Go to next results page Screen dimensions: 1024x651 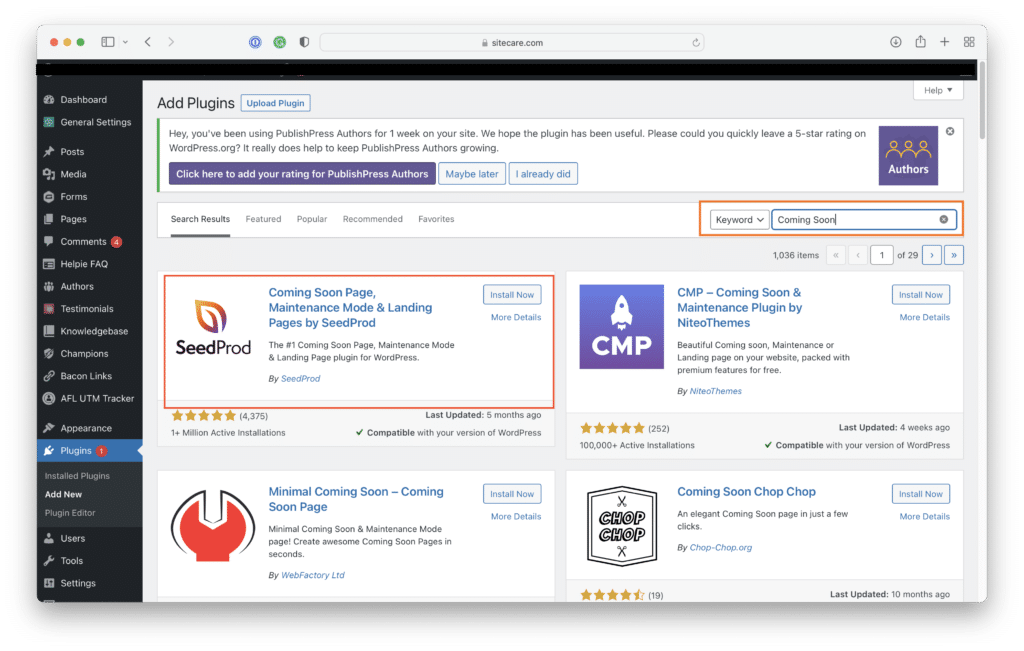(x=932, y=255)
